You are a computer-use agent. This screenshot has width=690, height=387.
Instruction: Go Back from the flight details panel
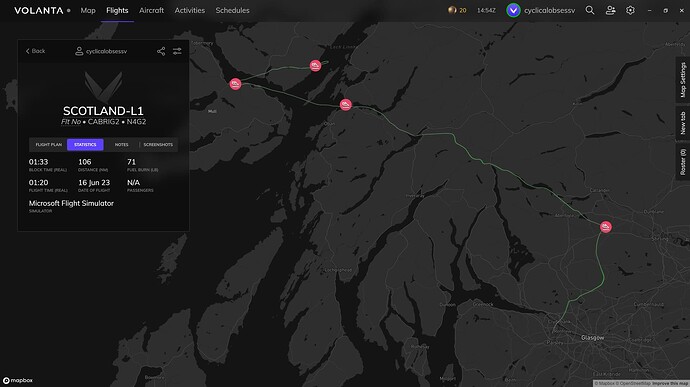(x=35, y=51)
